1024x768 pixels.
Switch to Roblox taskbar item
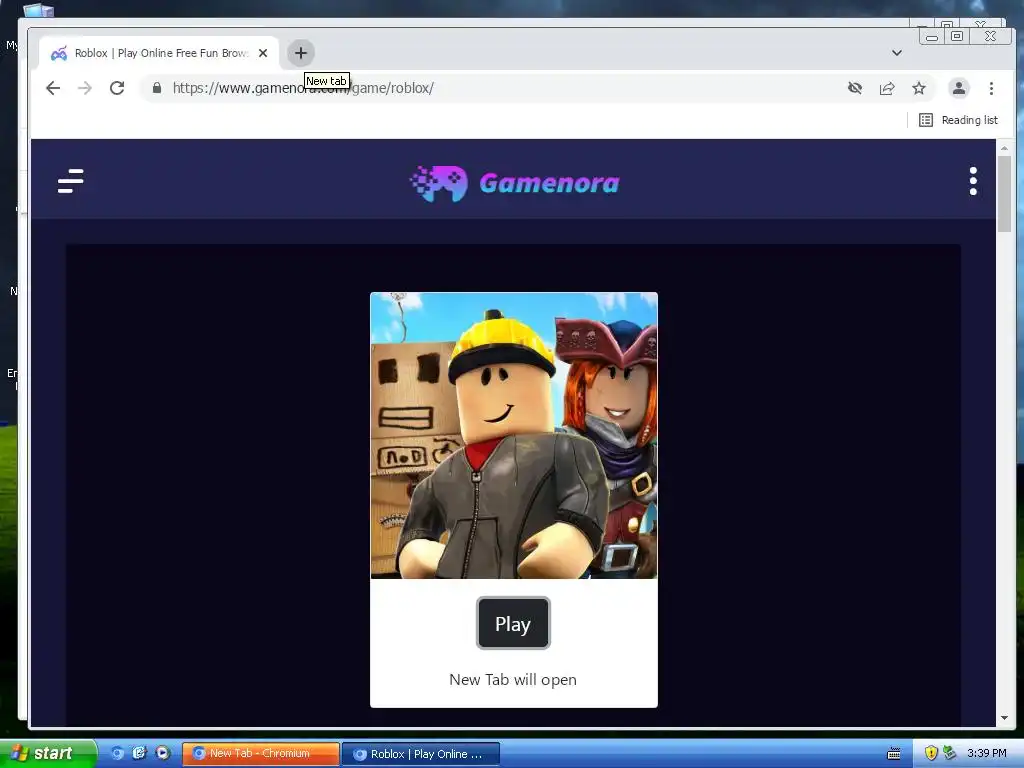point(421,754)
